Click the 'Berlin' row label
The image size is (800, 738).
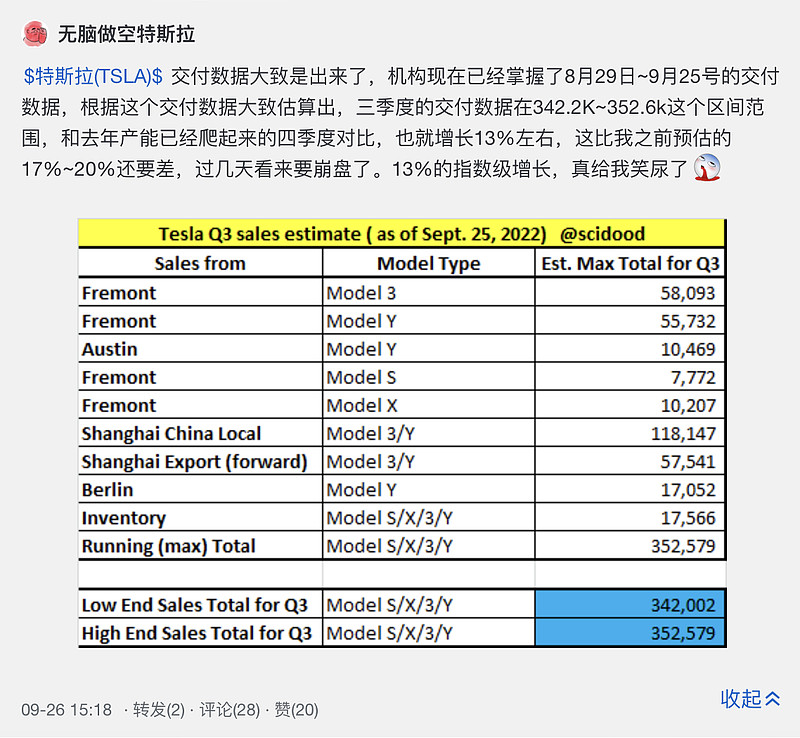pos(108,489)
